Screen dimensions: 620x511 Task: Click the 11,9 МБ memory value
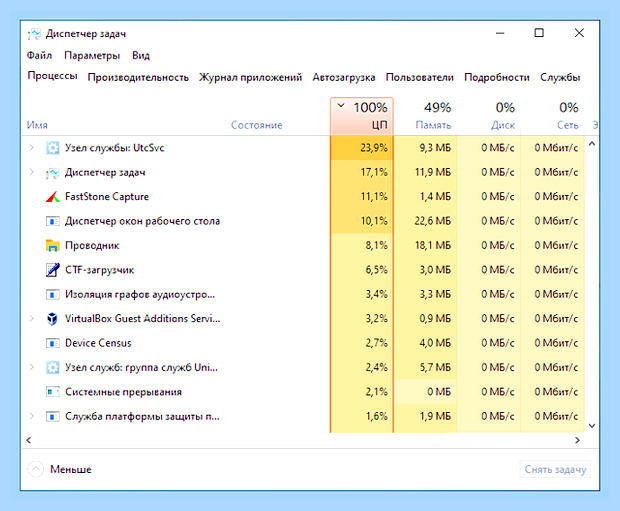pyautogui.click(x=433, y=172)
